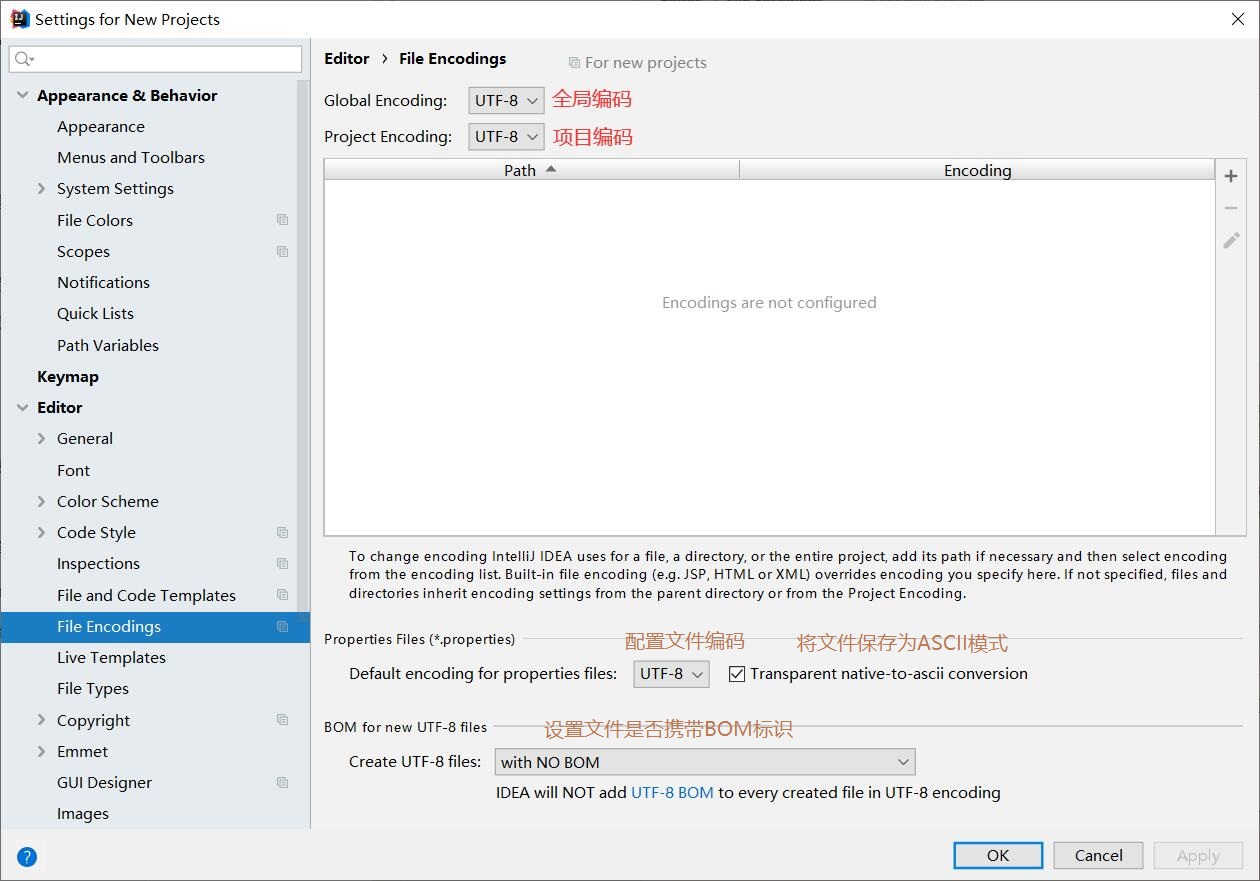Click the Encoding column header
Image resolution: width=1260 pixels, height=881 pixels.
(x=977, y=170)
